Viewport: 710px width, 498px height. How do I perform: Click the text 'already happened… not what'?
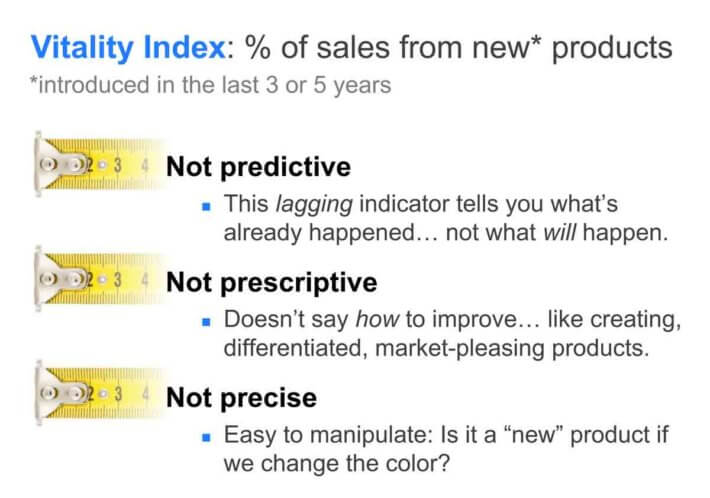point(379,234)
